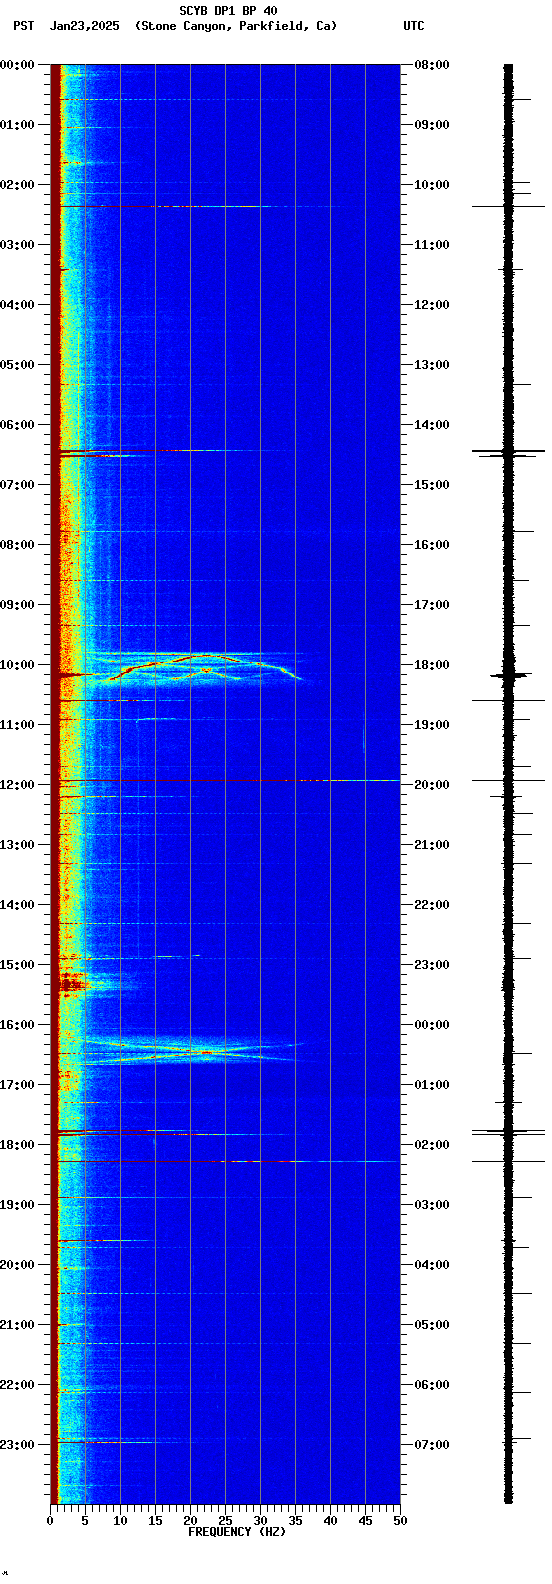Screen dimensions: 552x1584
Task: Click the dark red burst near 15:20 PST
Action: (72, 985)
